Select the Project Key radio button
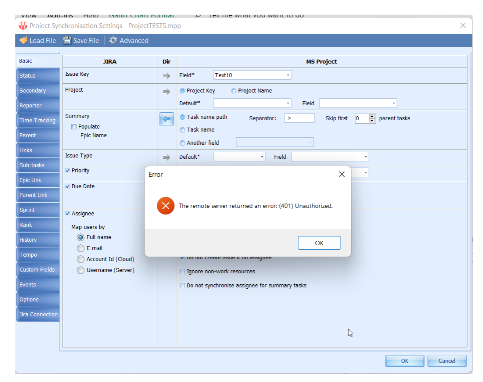 coord(182,91)
